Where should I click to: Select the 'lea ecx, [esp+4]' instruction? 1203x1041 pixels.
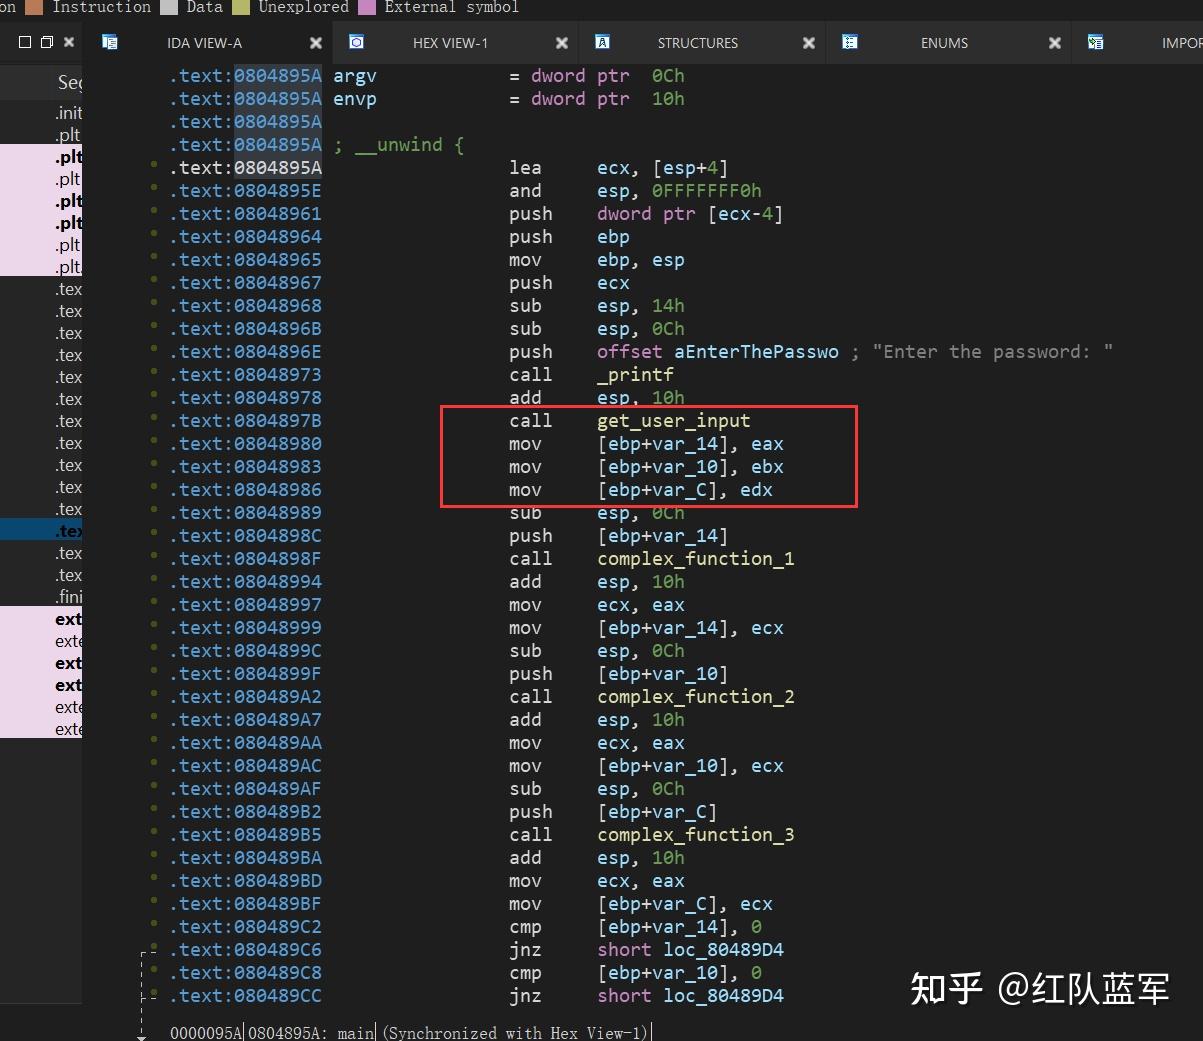[618, 168]
